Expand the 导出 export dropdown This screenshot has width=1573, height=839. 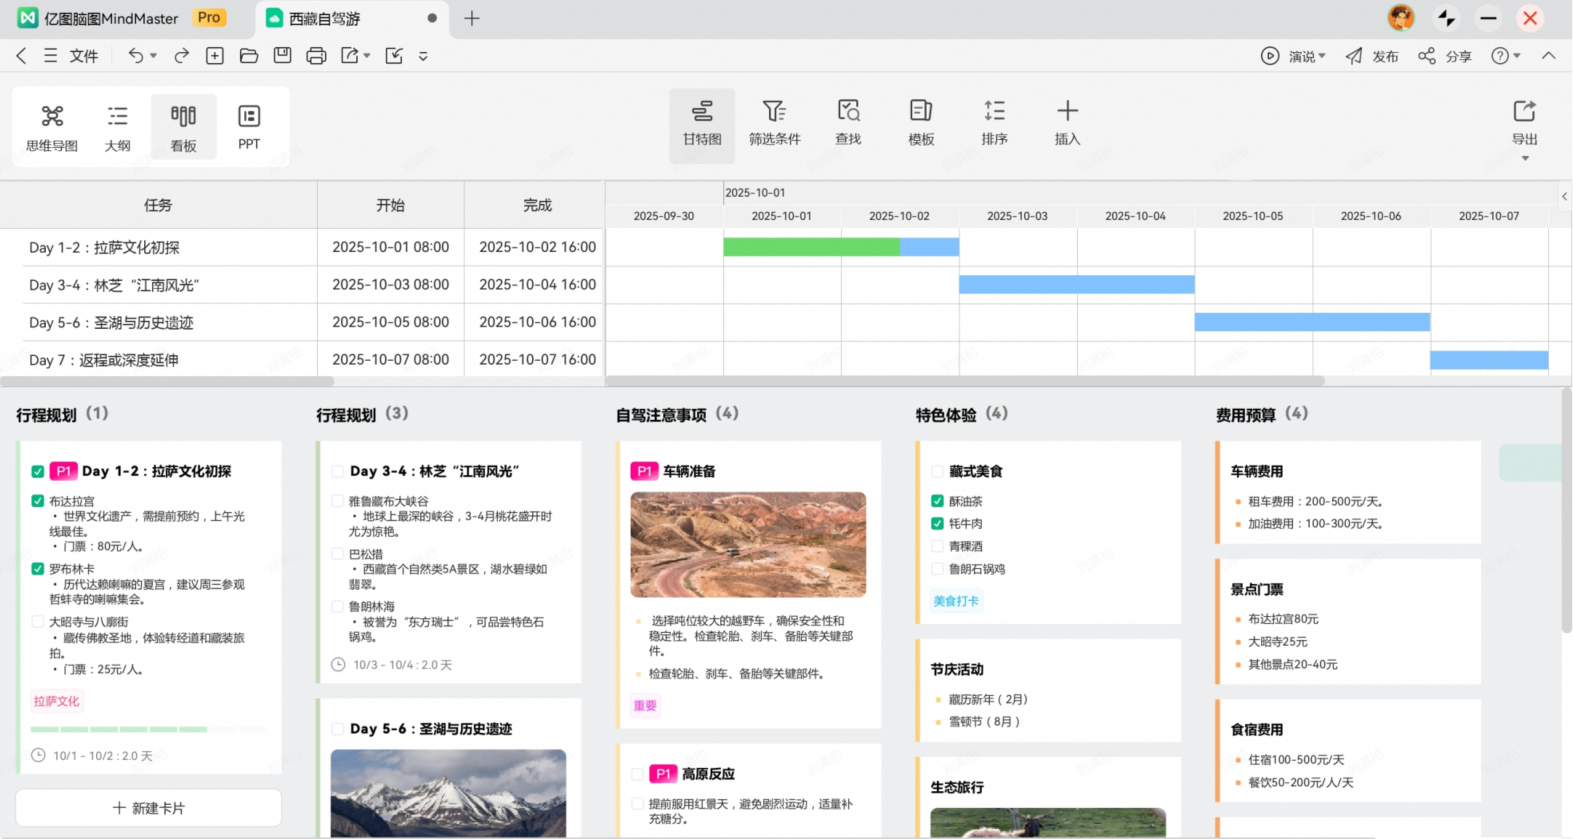pos(1524,158)
